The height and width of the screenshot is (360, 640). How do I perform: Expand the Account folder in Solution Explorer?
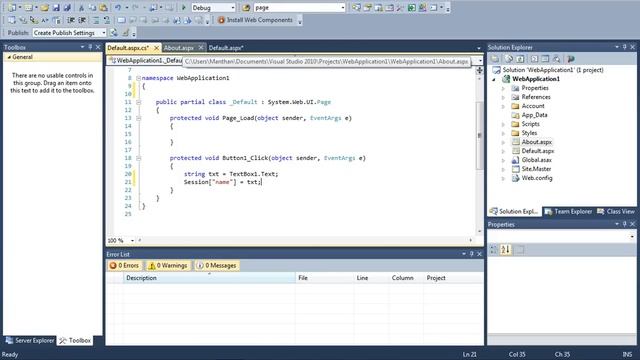(x=503, y=106)
